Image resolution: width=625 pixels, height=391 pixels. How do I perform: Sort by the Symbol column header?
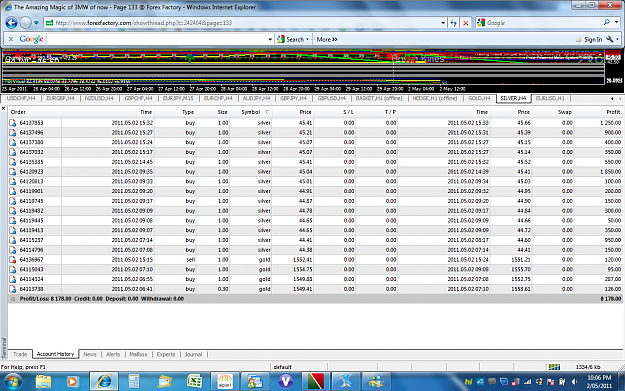pyautogui.click(x=251, y=112)
